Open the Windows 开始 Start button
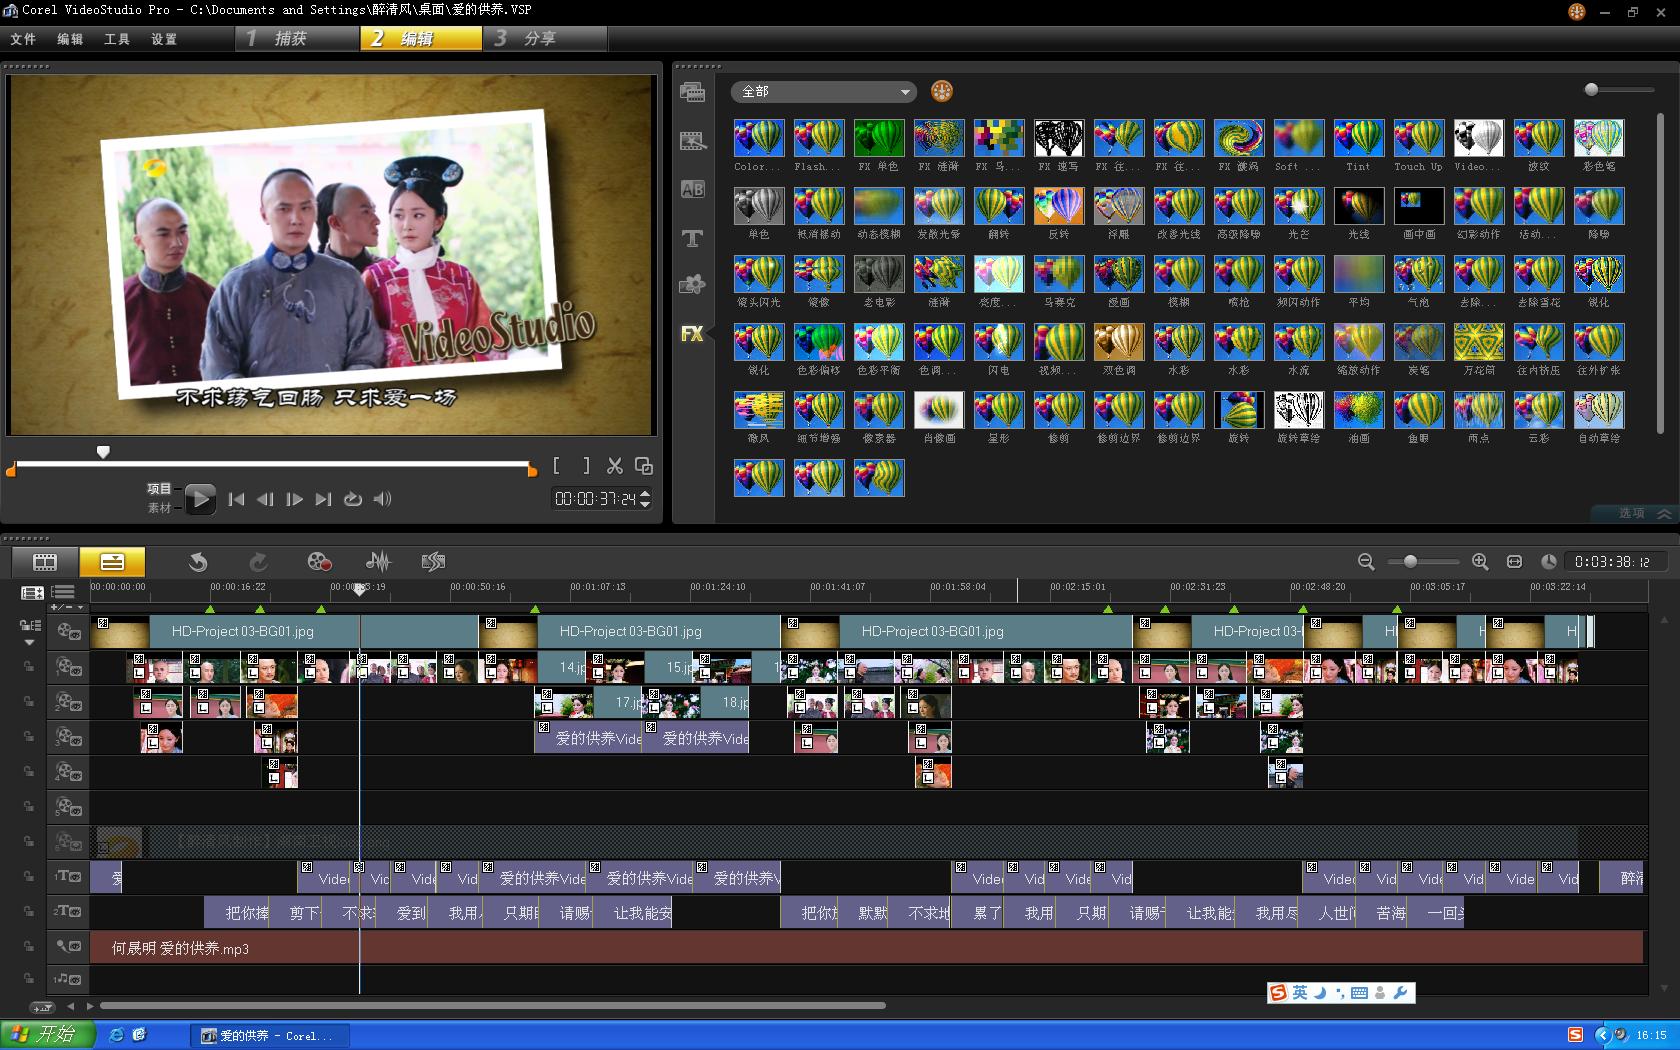The width and height of the screenshot is (1680, 1050). tap(47, 1035)
